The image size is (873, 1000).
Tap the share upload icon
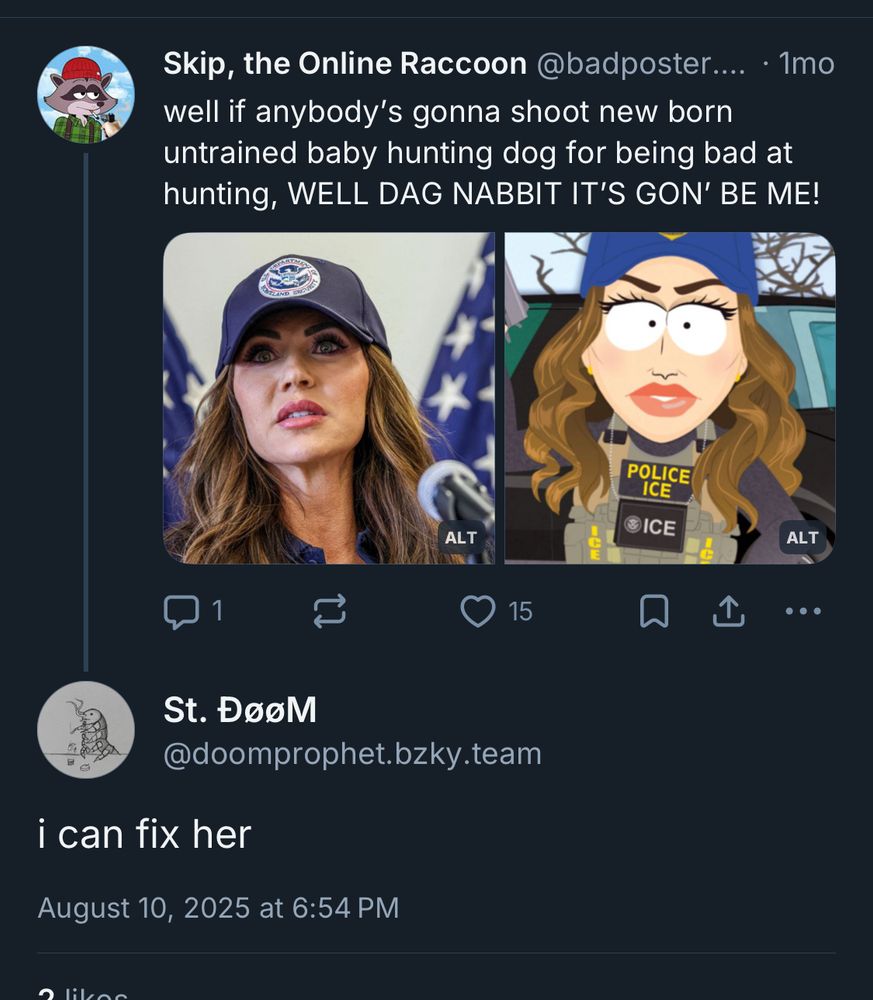728,611
